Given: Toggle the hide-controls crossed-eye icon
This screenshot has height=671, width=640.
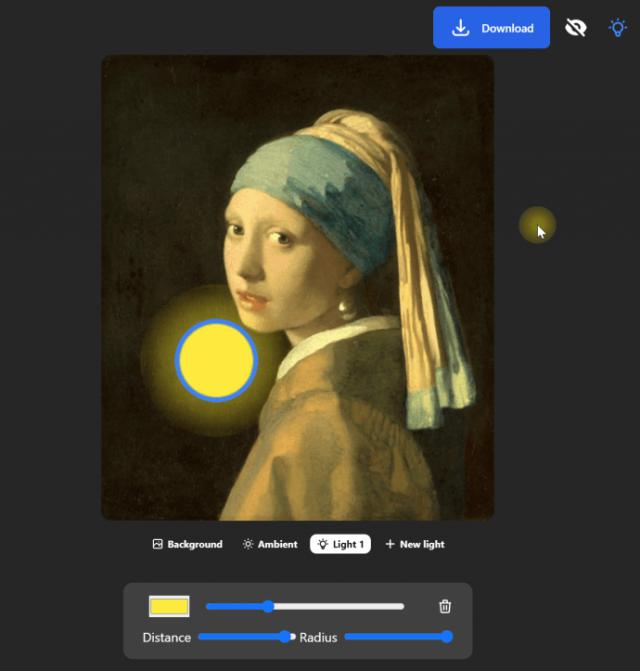Looking at the screenshot, I should click(x=575, y=28).
